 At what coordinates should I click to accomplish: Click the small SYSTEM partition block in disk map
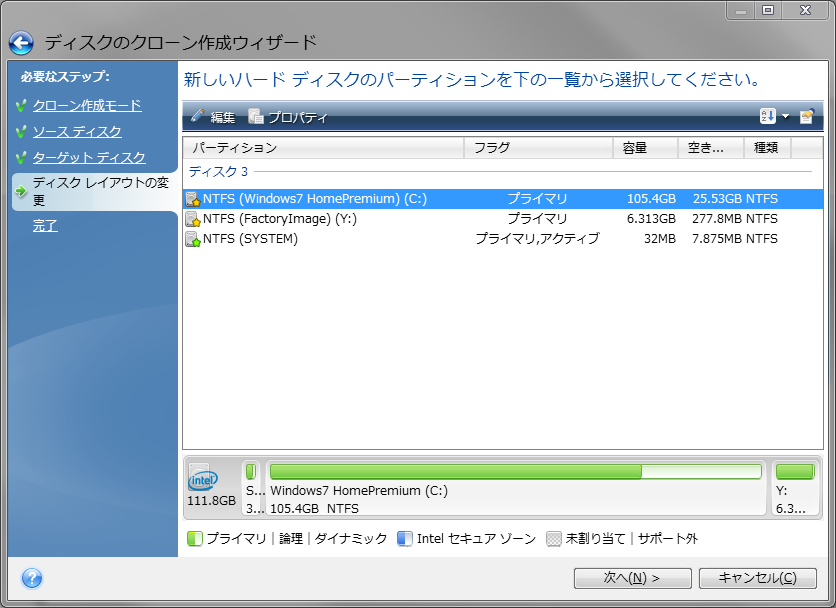pyautogui.click(x=252, y=488)
